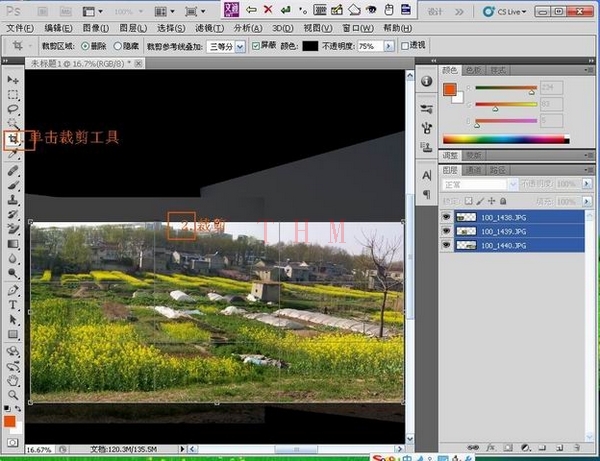This screenshot has width=600, height=461.
Task: Select the Rectangle shape tool
Action: click(x=13, y=334)
